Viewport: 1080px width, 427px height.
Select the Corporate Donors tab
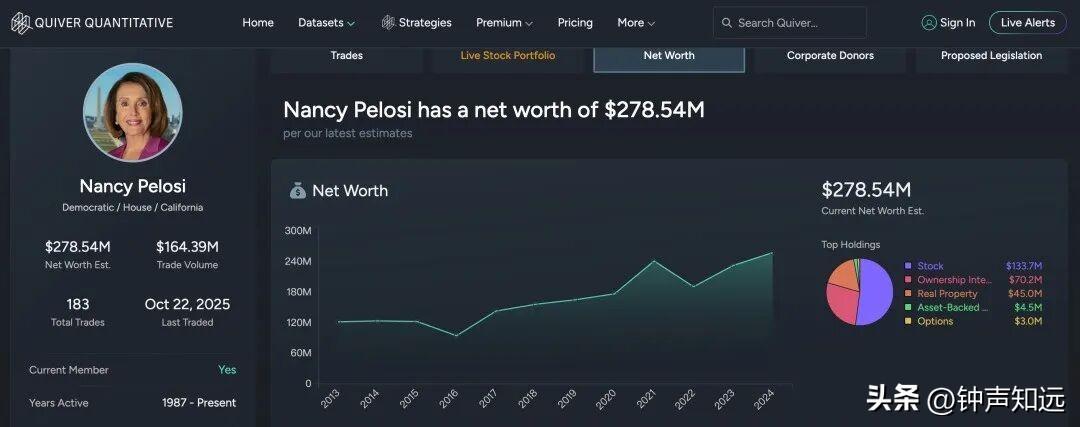tap(830, 56)
